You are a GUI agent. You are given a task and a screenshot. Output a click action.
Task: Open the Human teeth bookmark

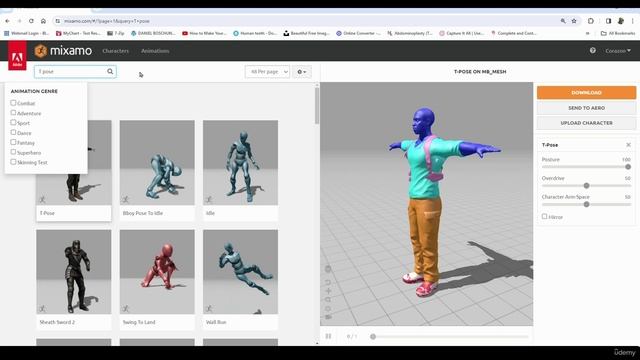click(255, 33)
